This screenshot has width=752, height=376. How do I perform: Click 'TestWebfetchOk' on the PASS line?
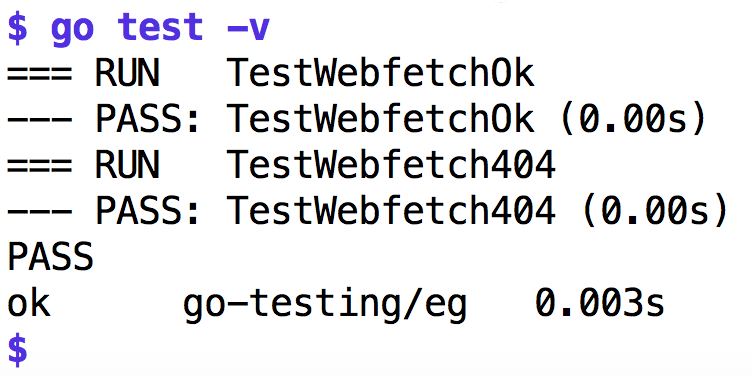coord(380,119)
